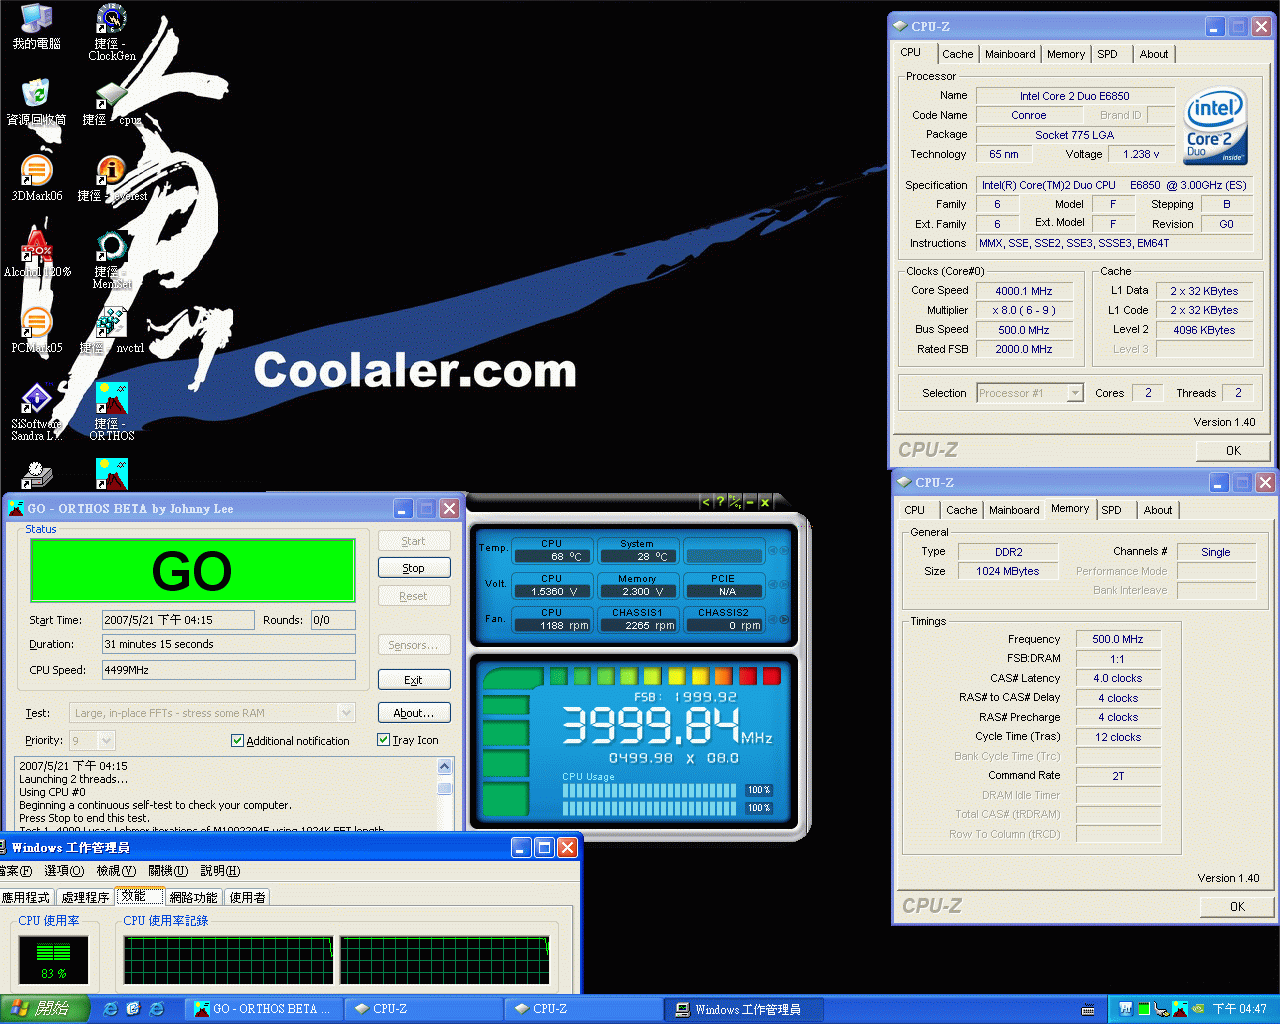
Task: Toggle the Tray Icon checkbox in ORTHOS
Action: coord(383,740)
